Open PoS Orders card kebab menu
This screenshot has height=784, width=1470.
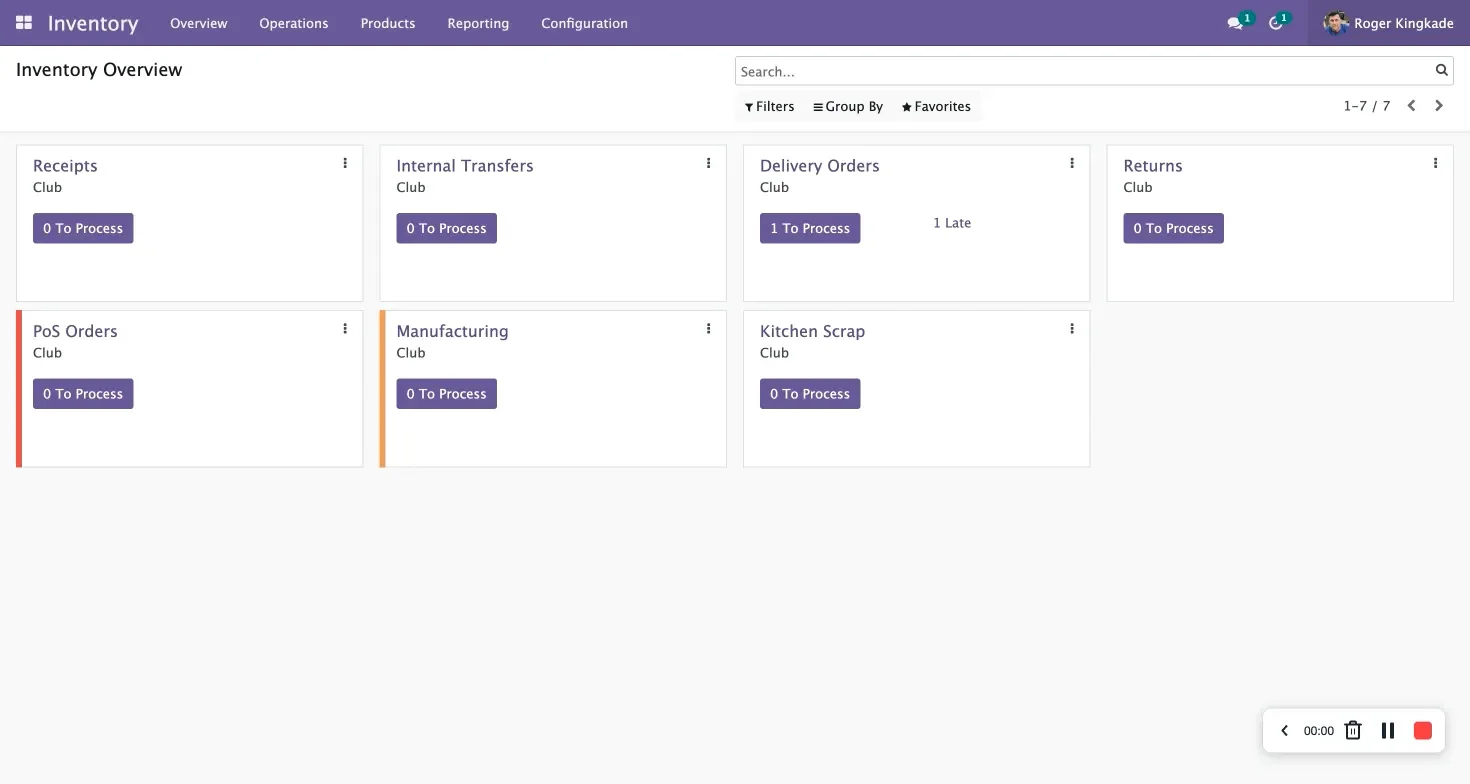point(345,328)
